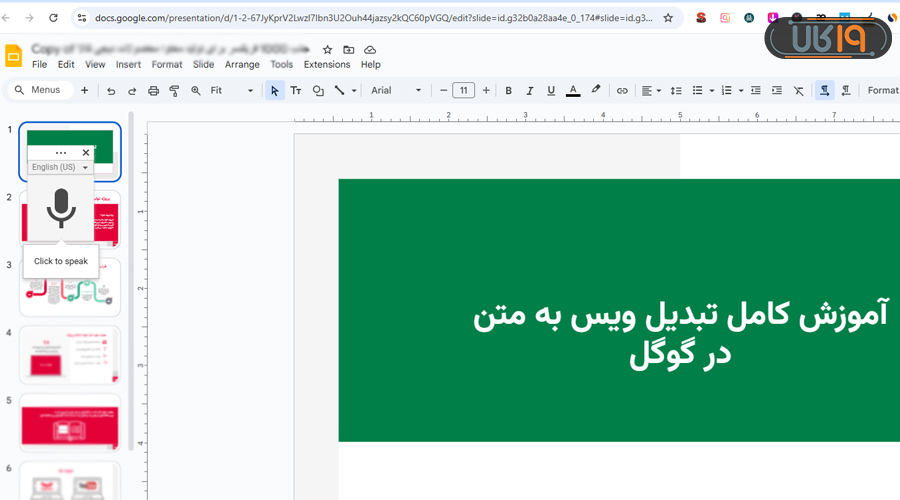Insert a text box with Tt icon
900x500 pixels.
296,91
